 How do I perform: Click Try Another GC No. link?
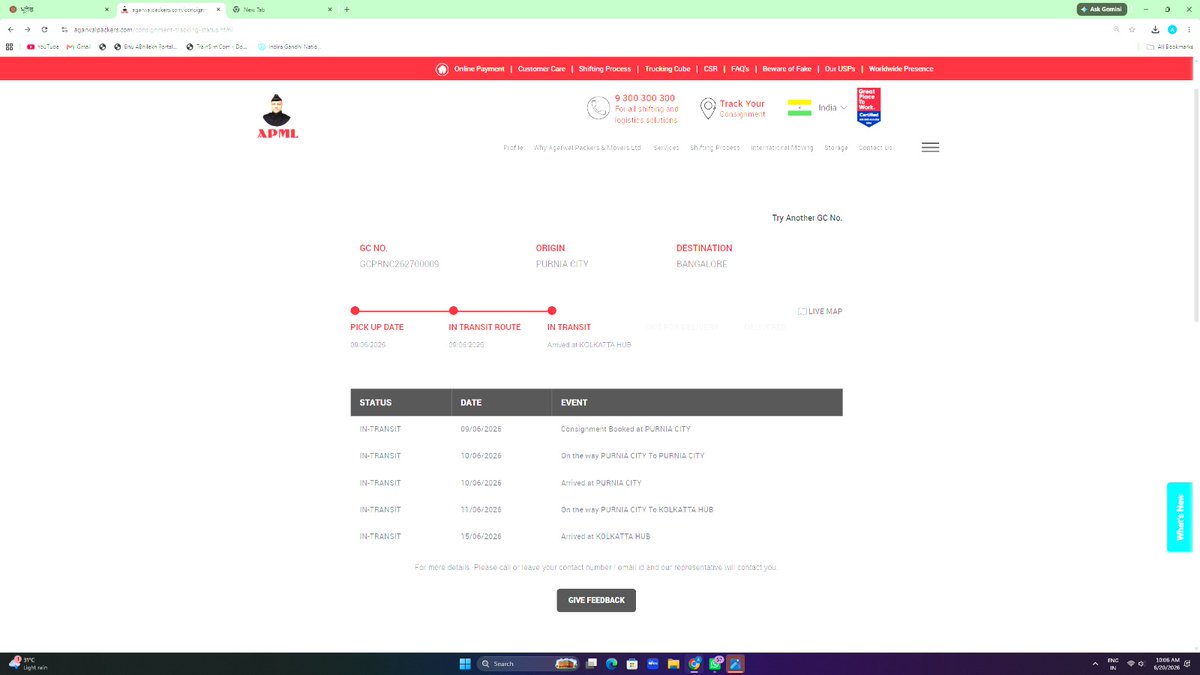807,218
